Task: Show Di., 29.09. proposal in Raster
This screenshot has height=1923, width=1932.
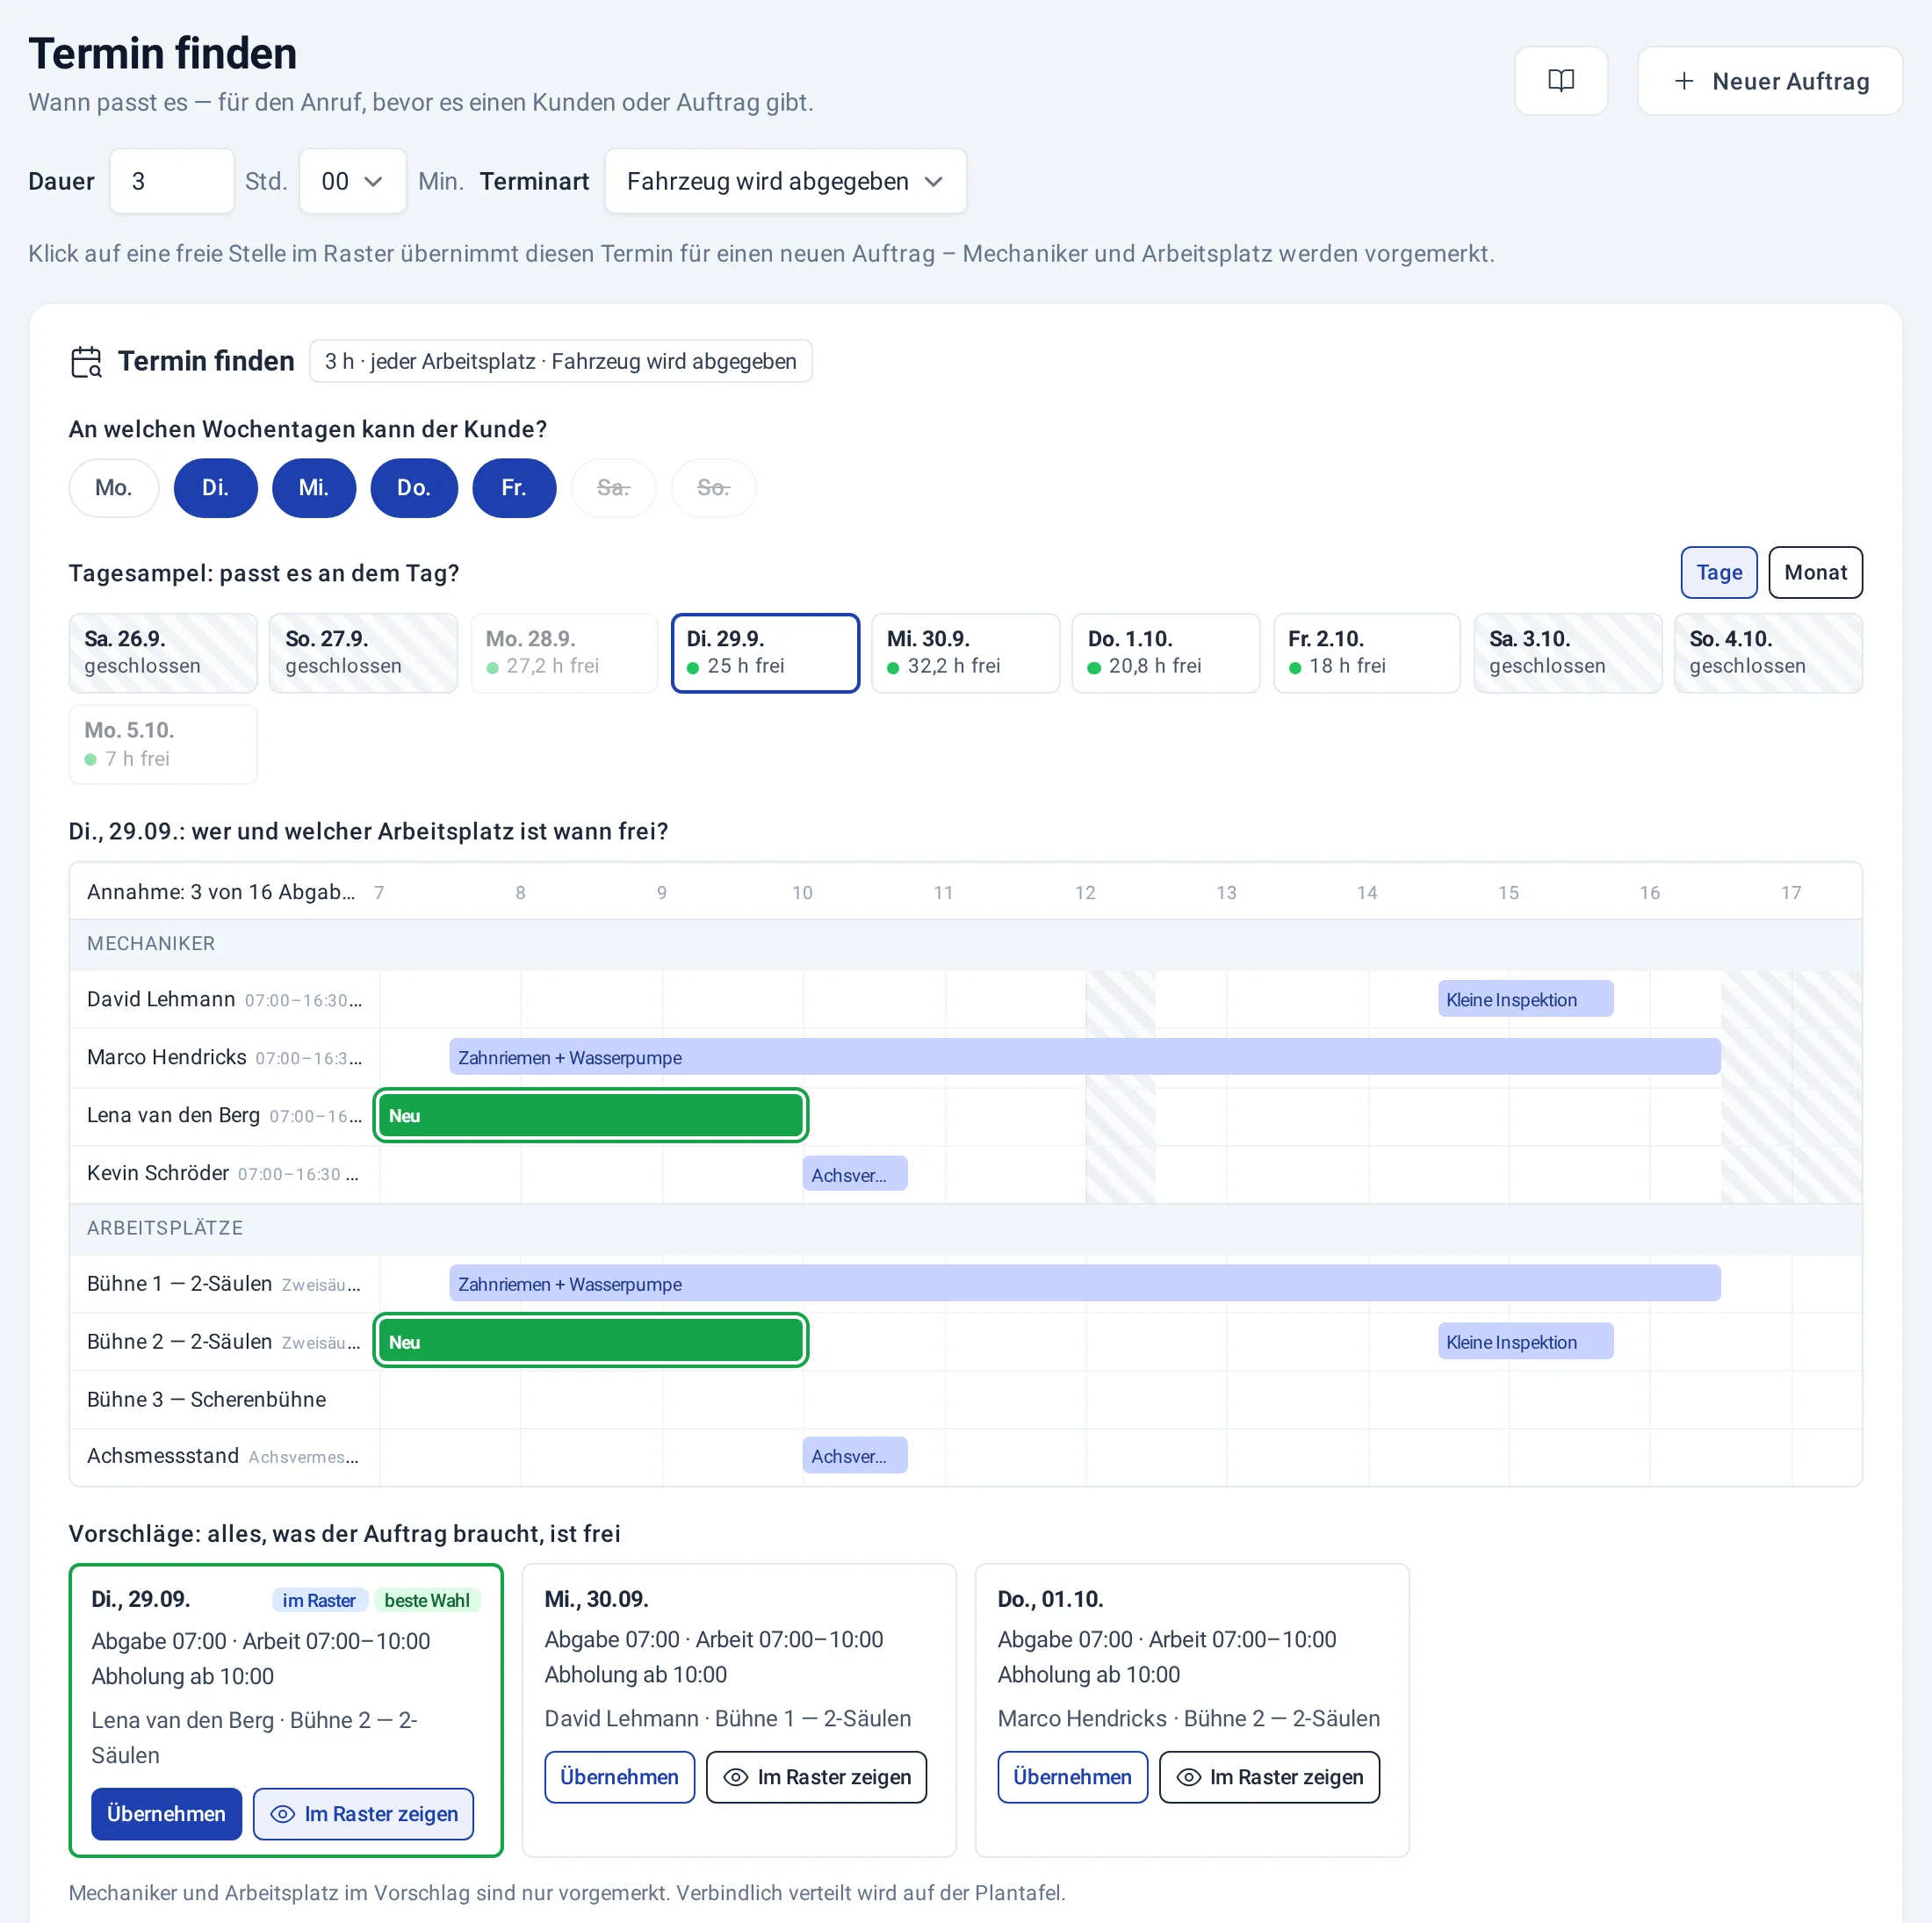Action: [x=364, y=1813]
